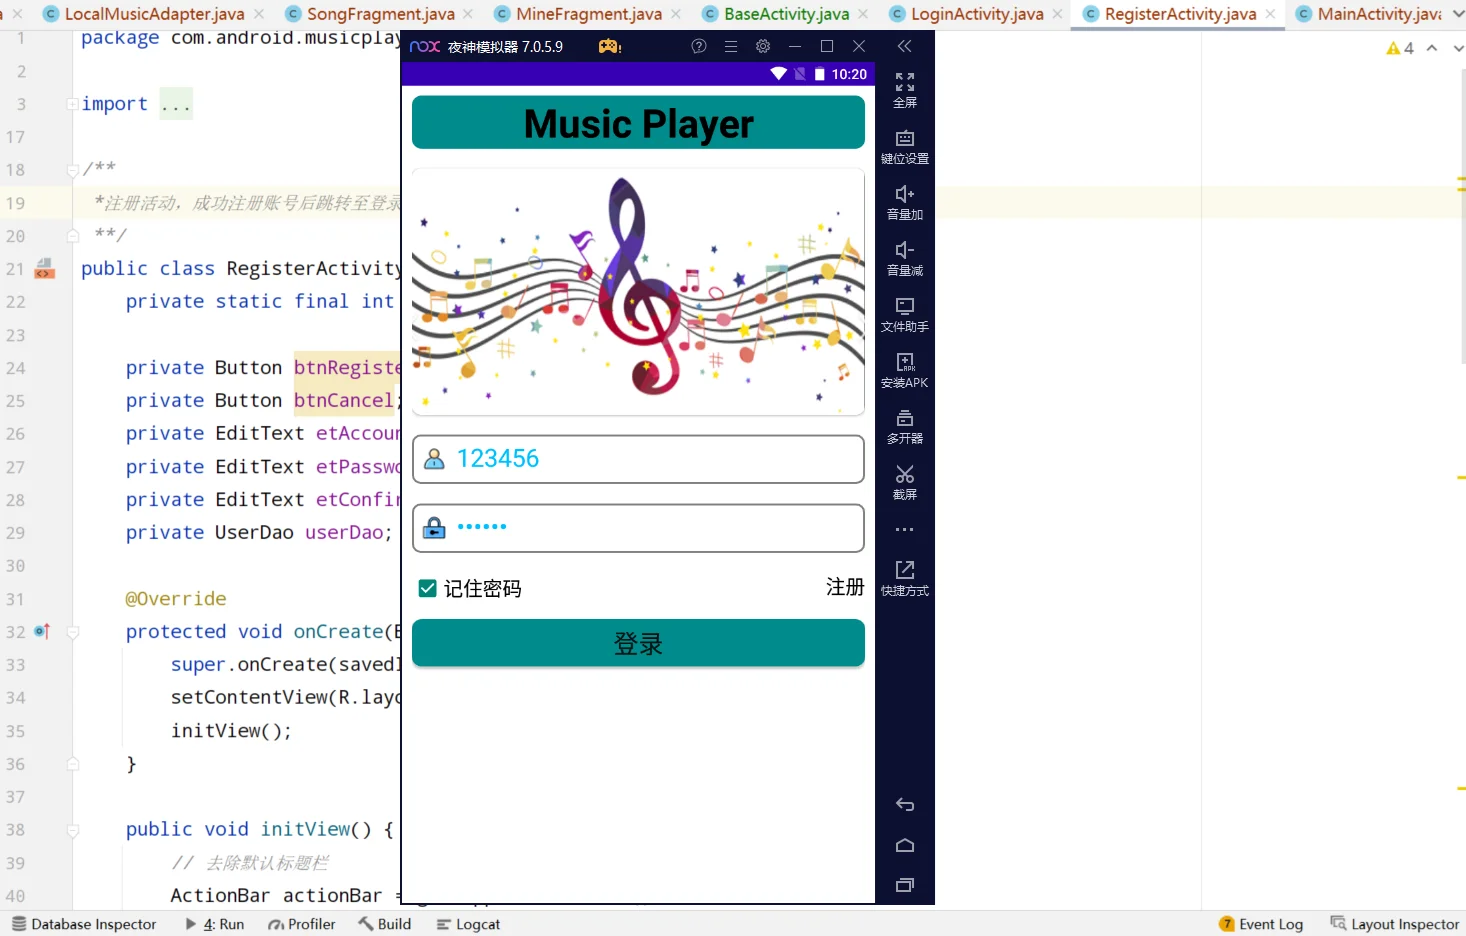Screen dimensions: 1466x936
Task: Toggle the 记住密码 remember password checkbox
Action: point(427,588)
